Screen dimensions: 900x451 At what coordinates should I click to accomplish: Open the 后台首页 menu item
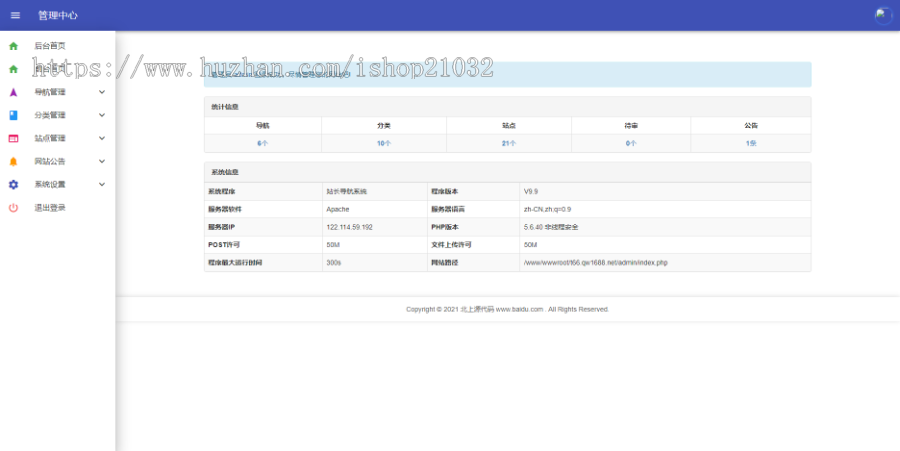click(x=50, y=46)
